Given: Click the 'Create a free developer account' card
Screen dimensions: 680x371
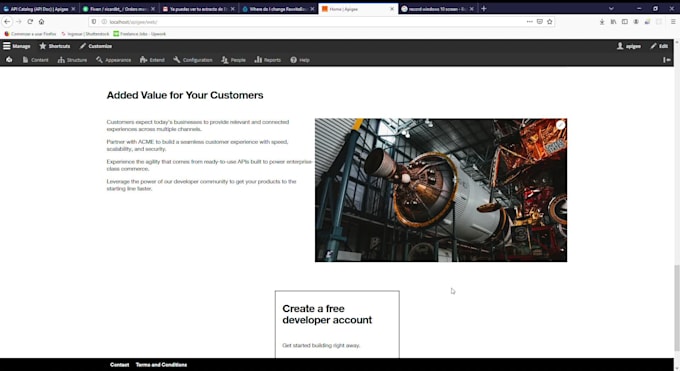Looking at the screenshot, I should 337,325.
